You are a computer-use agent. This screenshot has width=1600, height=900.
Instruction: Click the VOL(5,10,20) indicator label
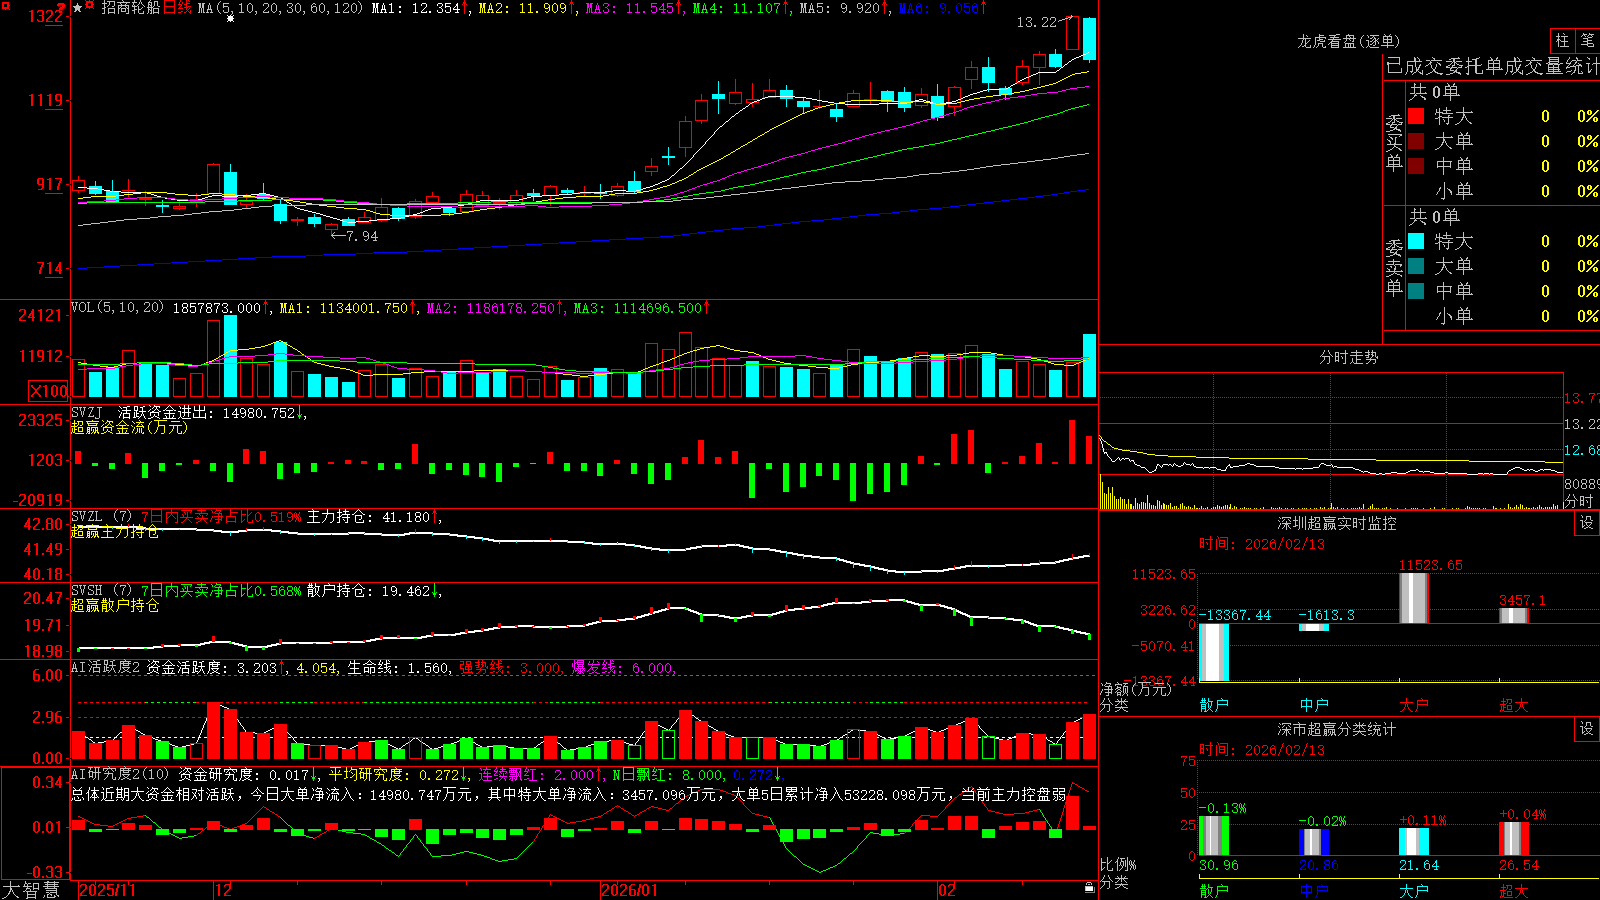pos(117,308)
